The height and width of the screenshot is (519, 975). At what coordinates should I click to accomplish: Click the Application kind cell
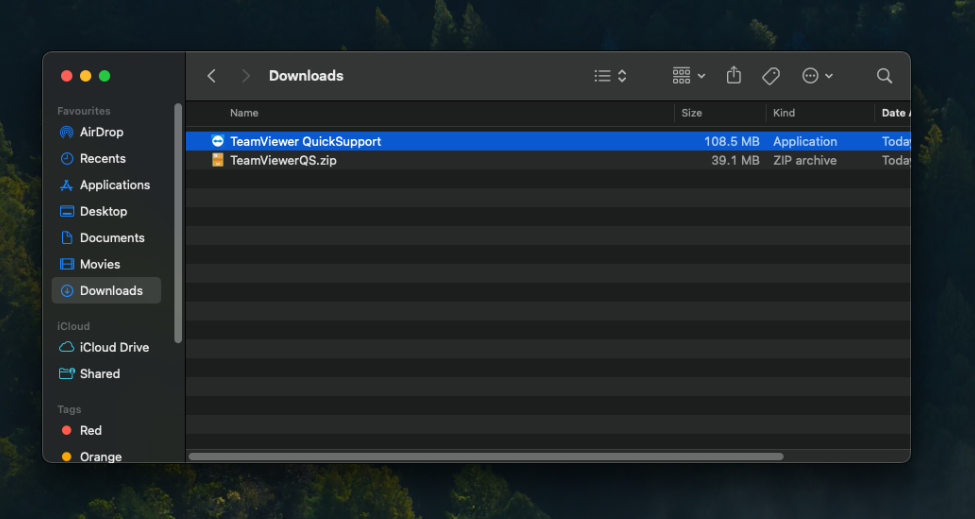(805, 141)
